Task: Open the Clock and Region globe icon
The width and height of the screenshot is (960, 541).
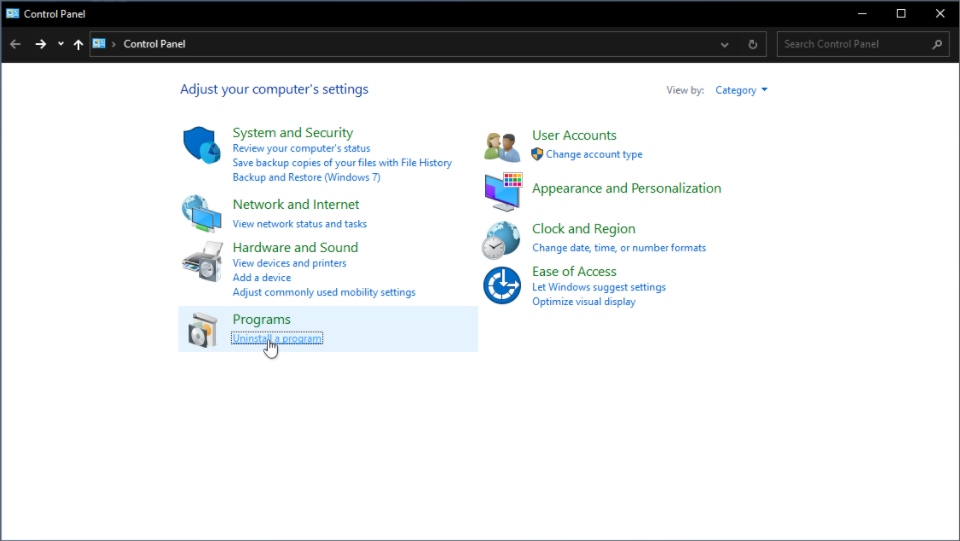Action: coord(501,241)
